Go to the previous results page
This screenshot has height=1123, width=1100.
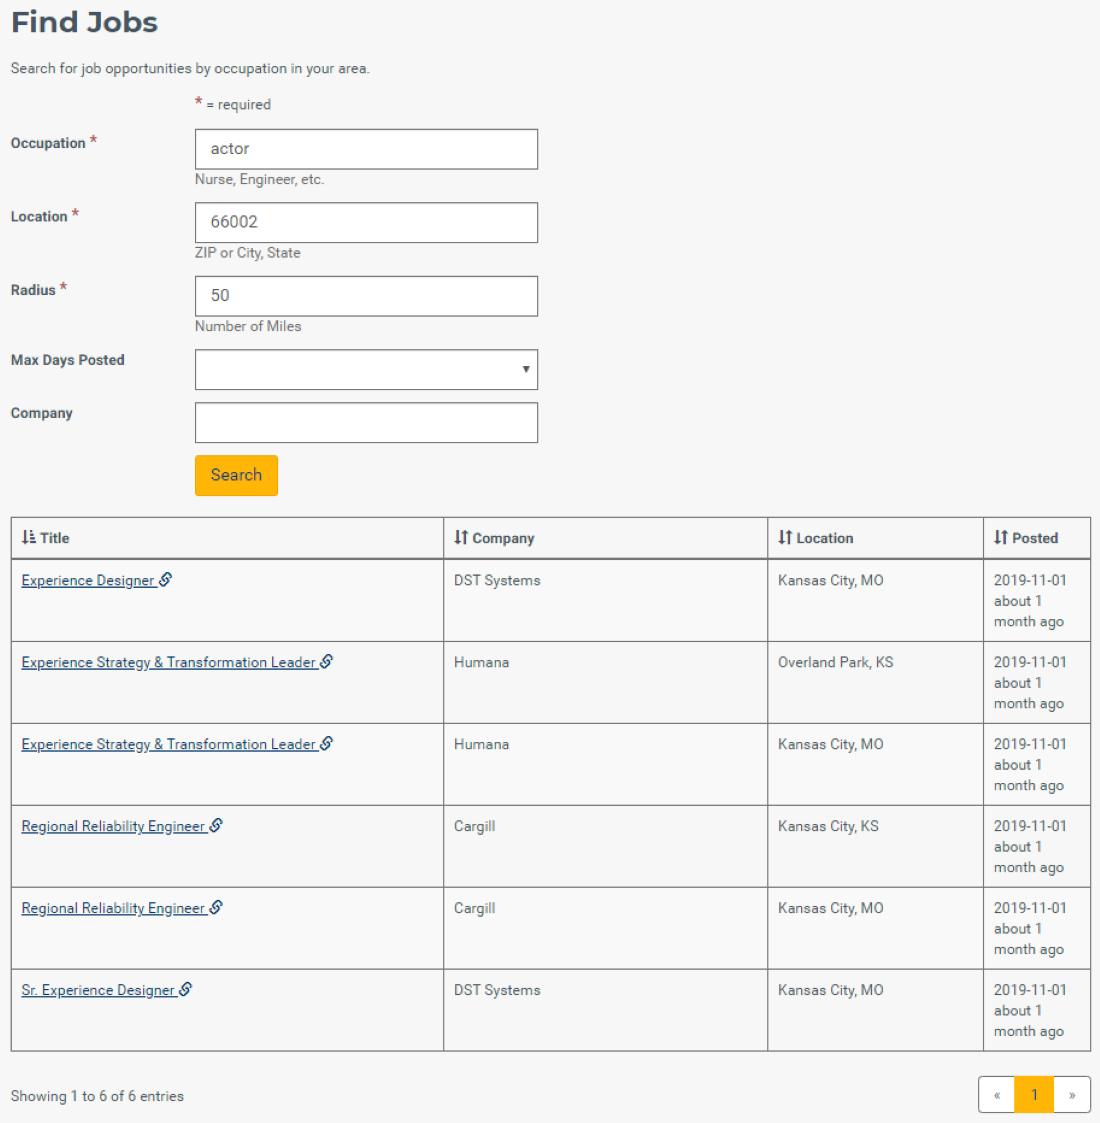click(997, 1094)
